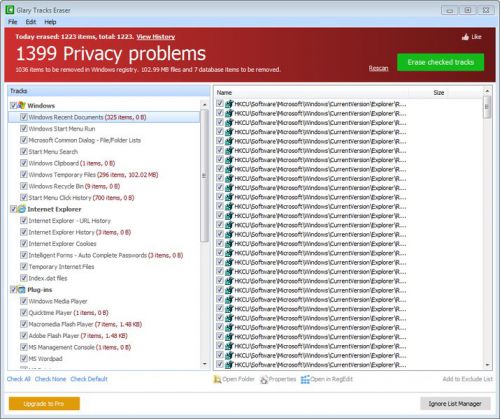This screenshot has width=500, height=419.
Task: Uncheck Windows Recycle Bin checkbox
Action: tap(24, 186)
